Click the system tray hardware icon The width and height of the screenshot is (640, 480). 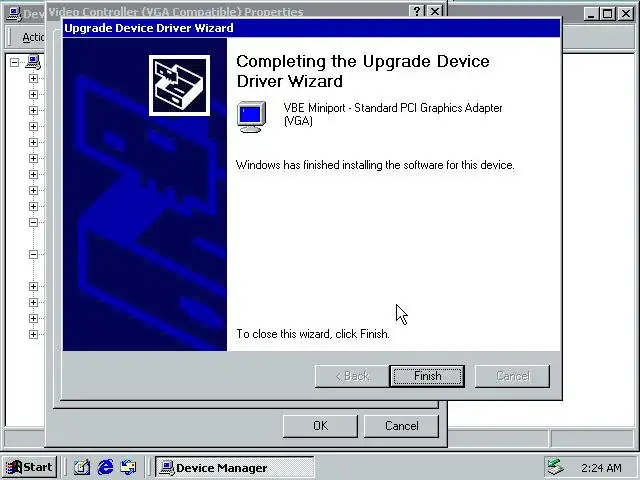(x=556, y=467)
